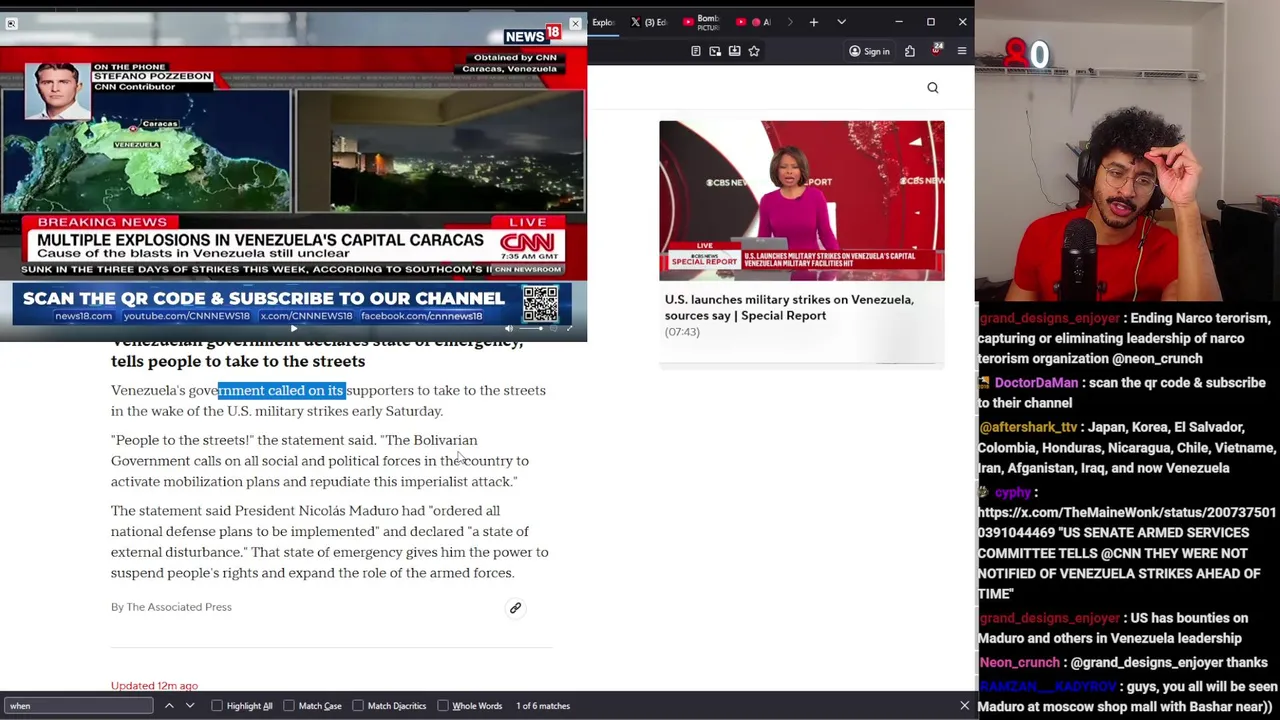Image resolution: width=1280 pixels, height=720 pixels.
Task: Minimize the browser window
Action: pyautogui.click(x=898, y=22)
